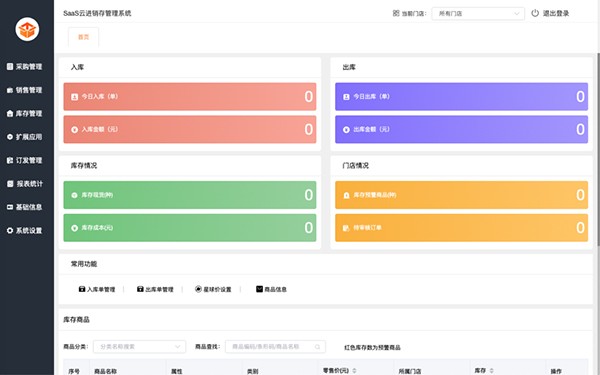Open 销售管理 menu in sidebar
Image resolution: width=600 pixels, height=375 pixels.
25,90
